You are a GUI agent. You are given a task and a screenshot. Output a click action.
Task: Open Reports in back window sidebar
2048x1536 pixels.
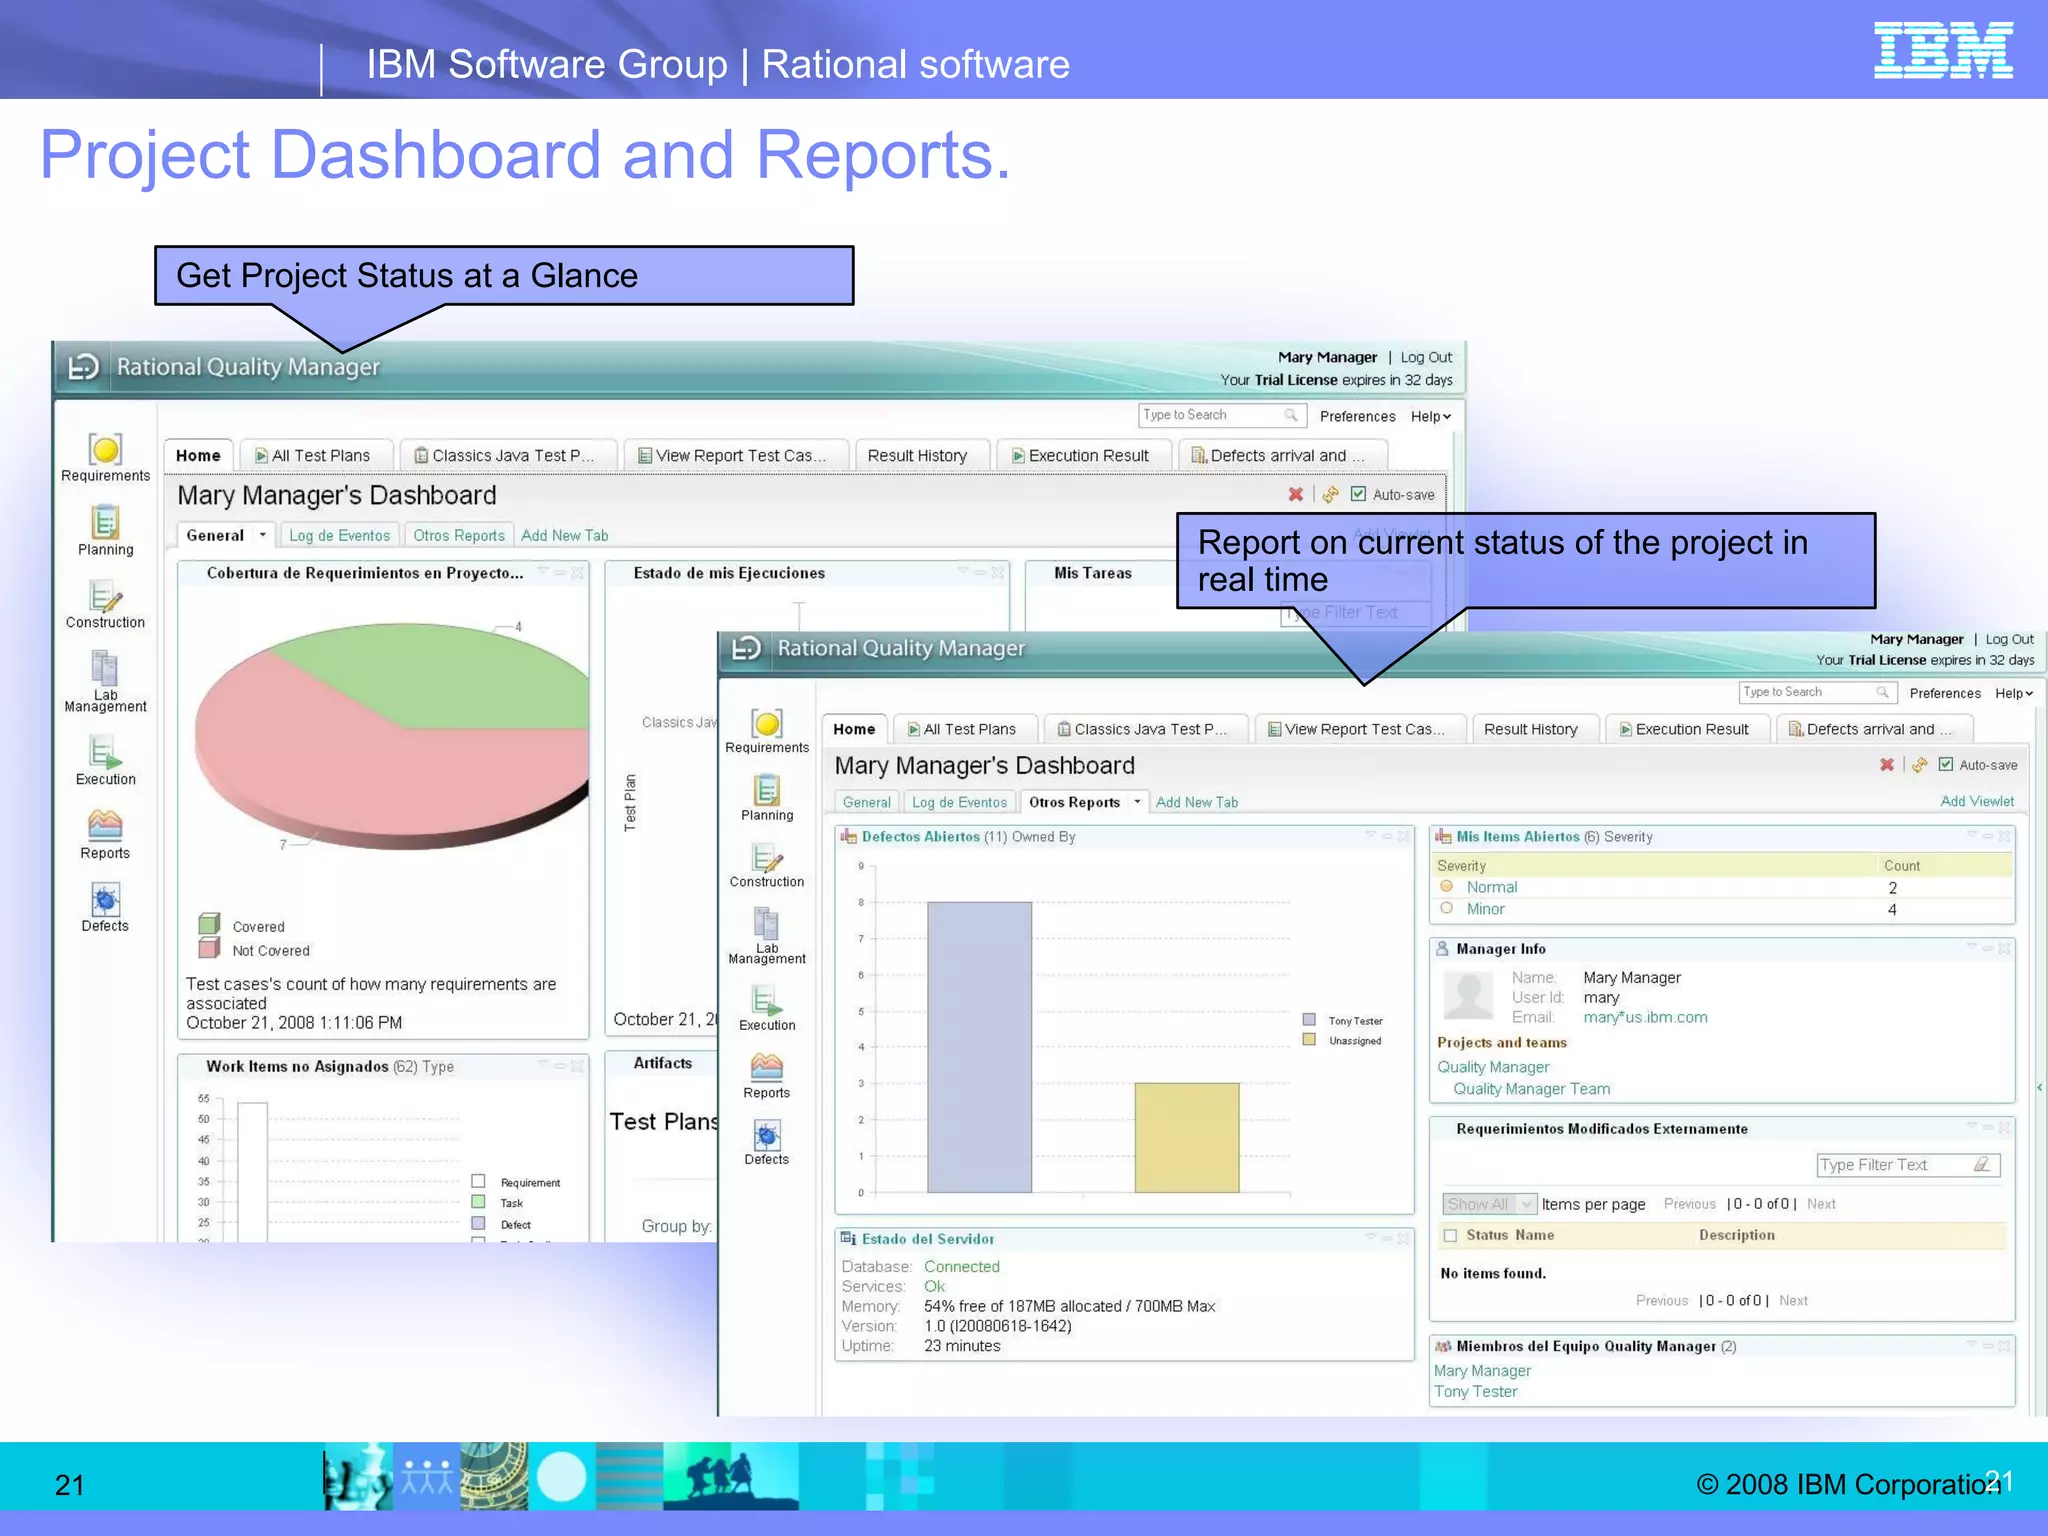(x=105, y=834)
